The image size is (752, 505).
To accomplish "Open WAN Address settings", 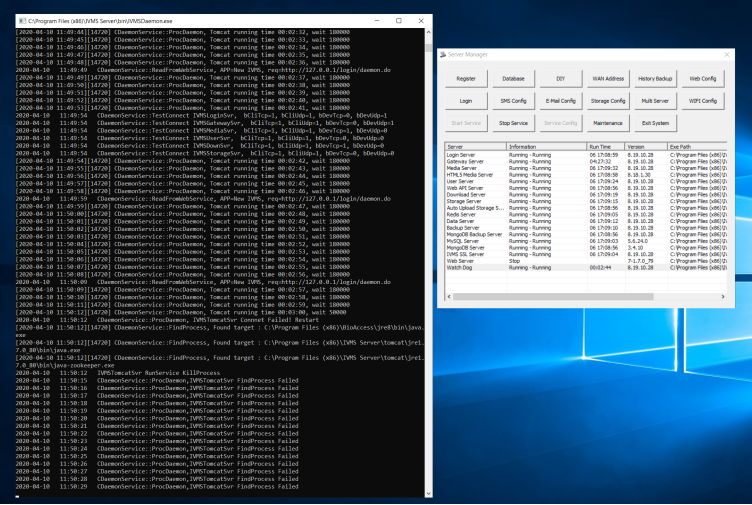I will (608, 79).
